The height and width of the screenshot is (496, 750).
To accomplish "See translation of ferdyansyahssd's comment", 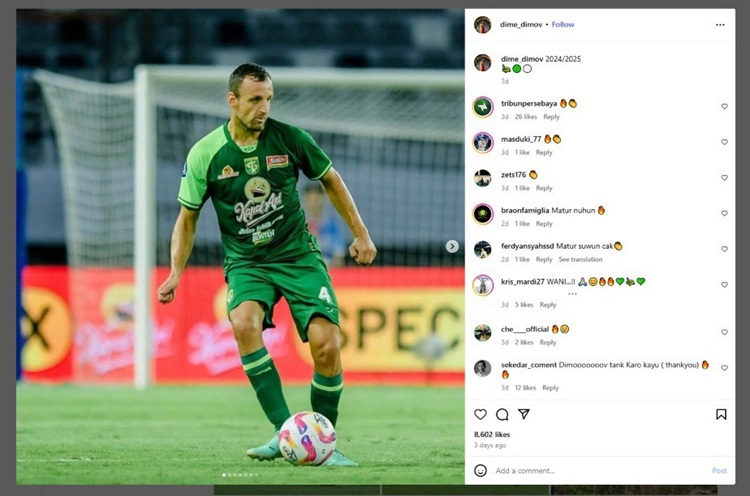I will pos(580,259).
